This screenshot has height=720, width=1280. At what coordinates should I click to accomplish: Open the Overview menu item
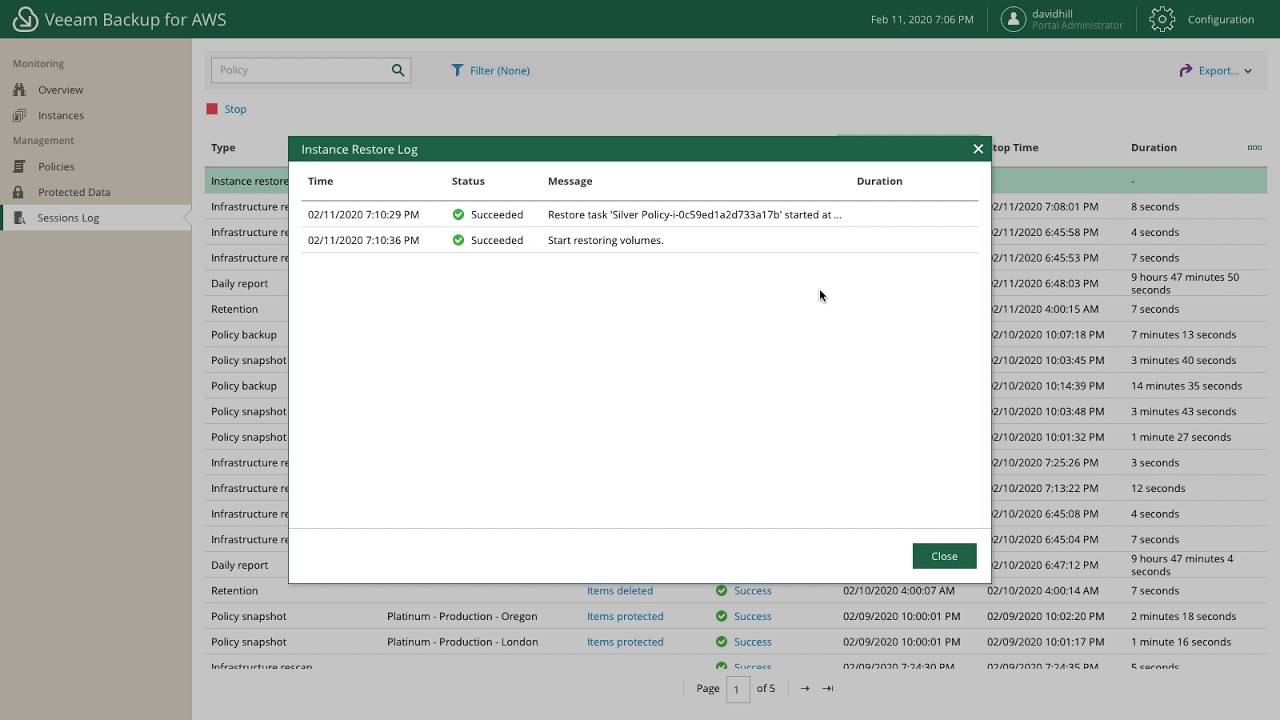(x=61, y=90)
